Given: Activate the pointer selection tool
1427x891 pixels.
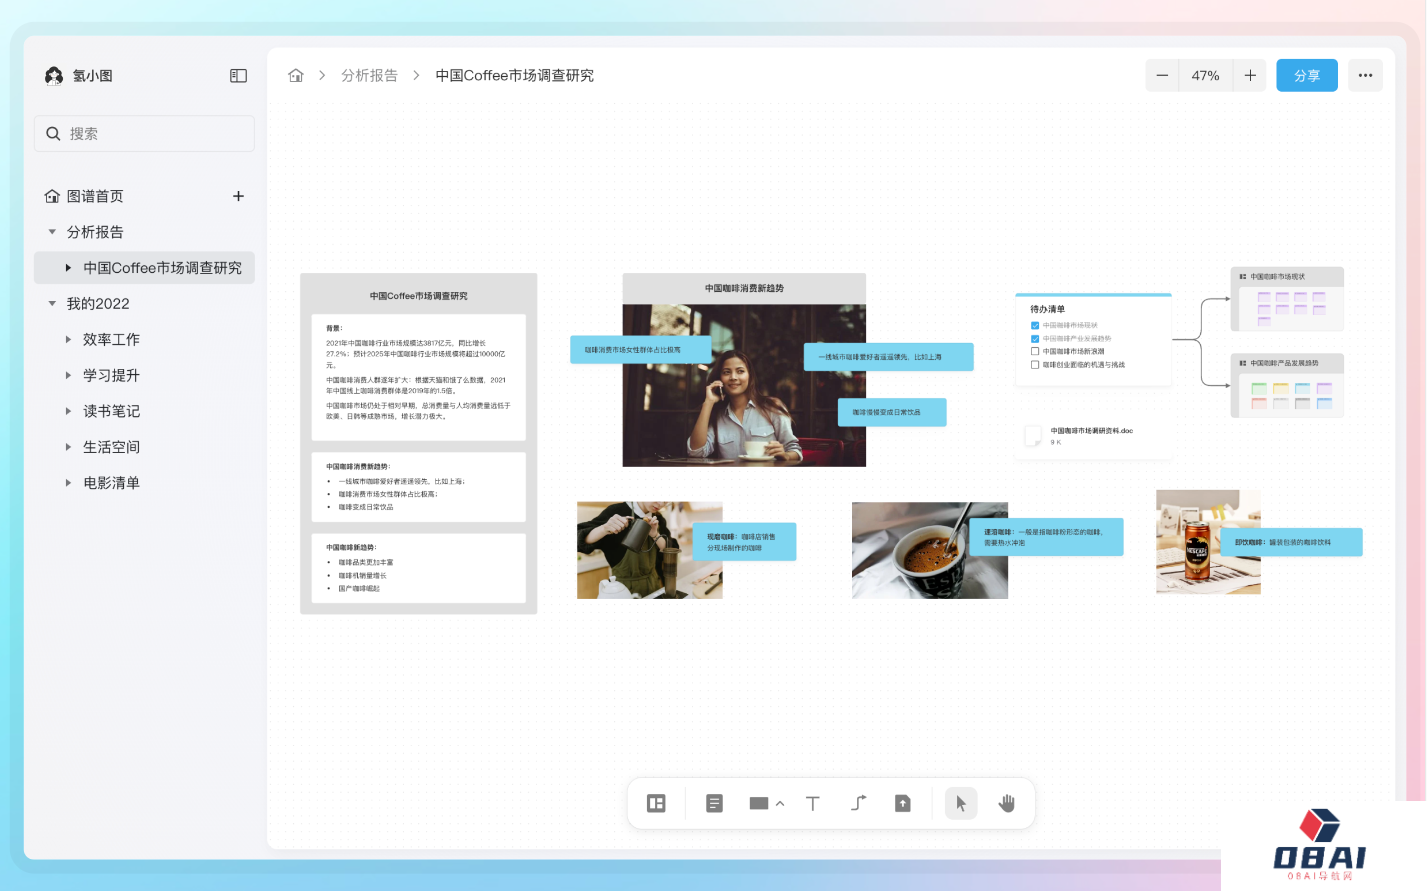Looking at the screenshot, I should tap(960, 803).
